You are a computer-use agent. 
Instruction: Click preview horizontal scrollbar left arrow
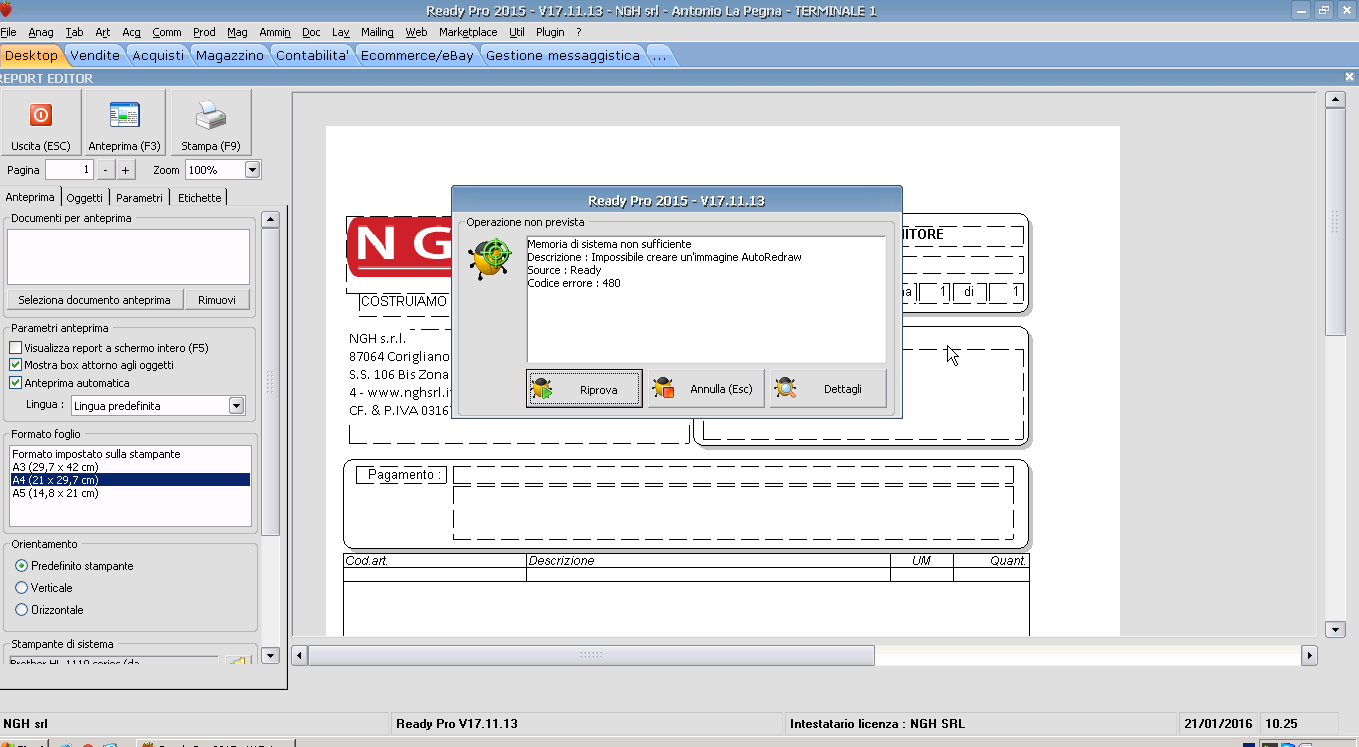click(299, 656)
